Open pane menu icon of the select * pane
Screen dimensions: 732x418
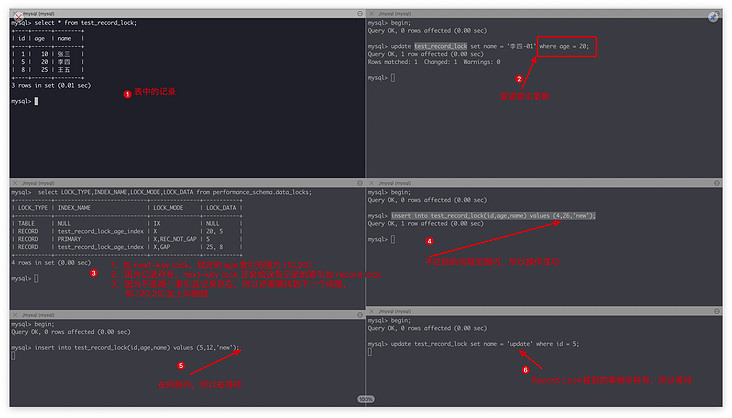pos(360,14)
